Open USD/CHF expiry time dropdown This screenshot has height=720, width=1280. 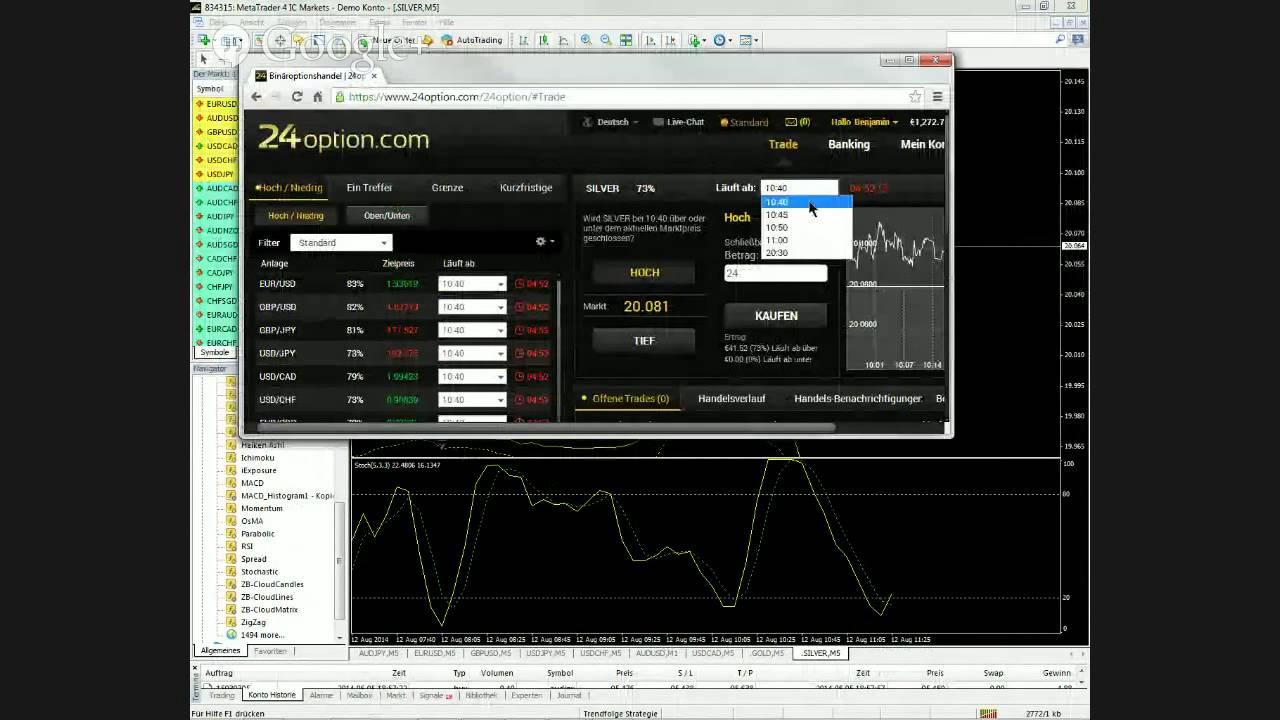point(472,399)
